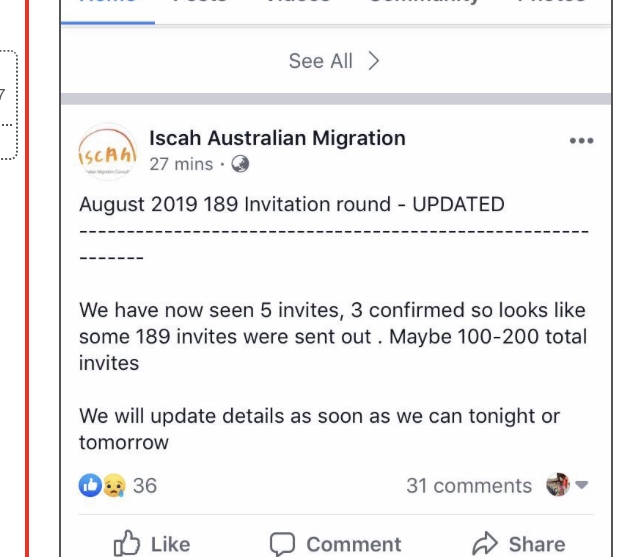The height and width of the screenshot is (557, 639).
Task: Switch to the Community tab
Action: pyautogui.click(x=423, y=3)
